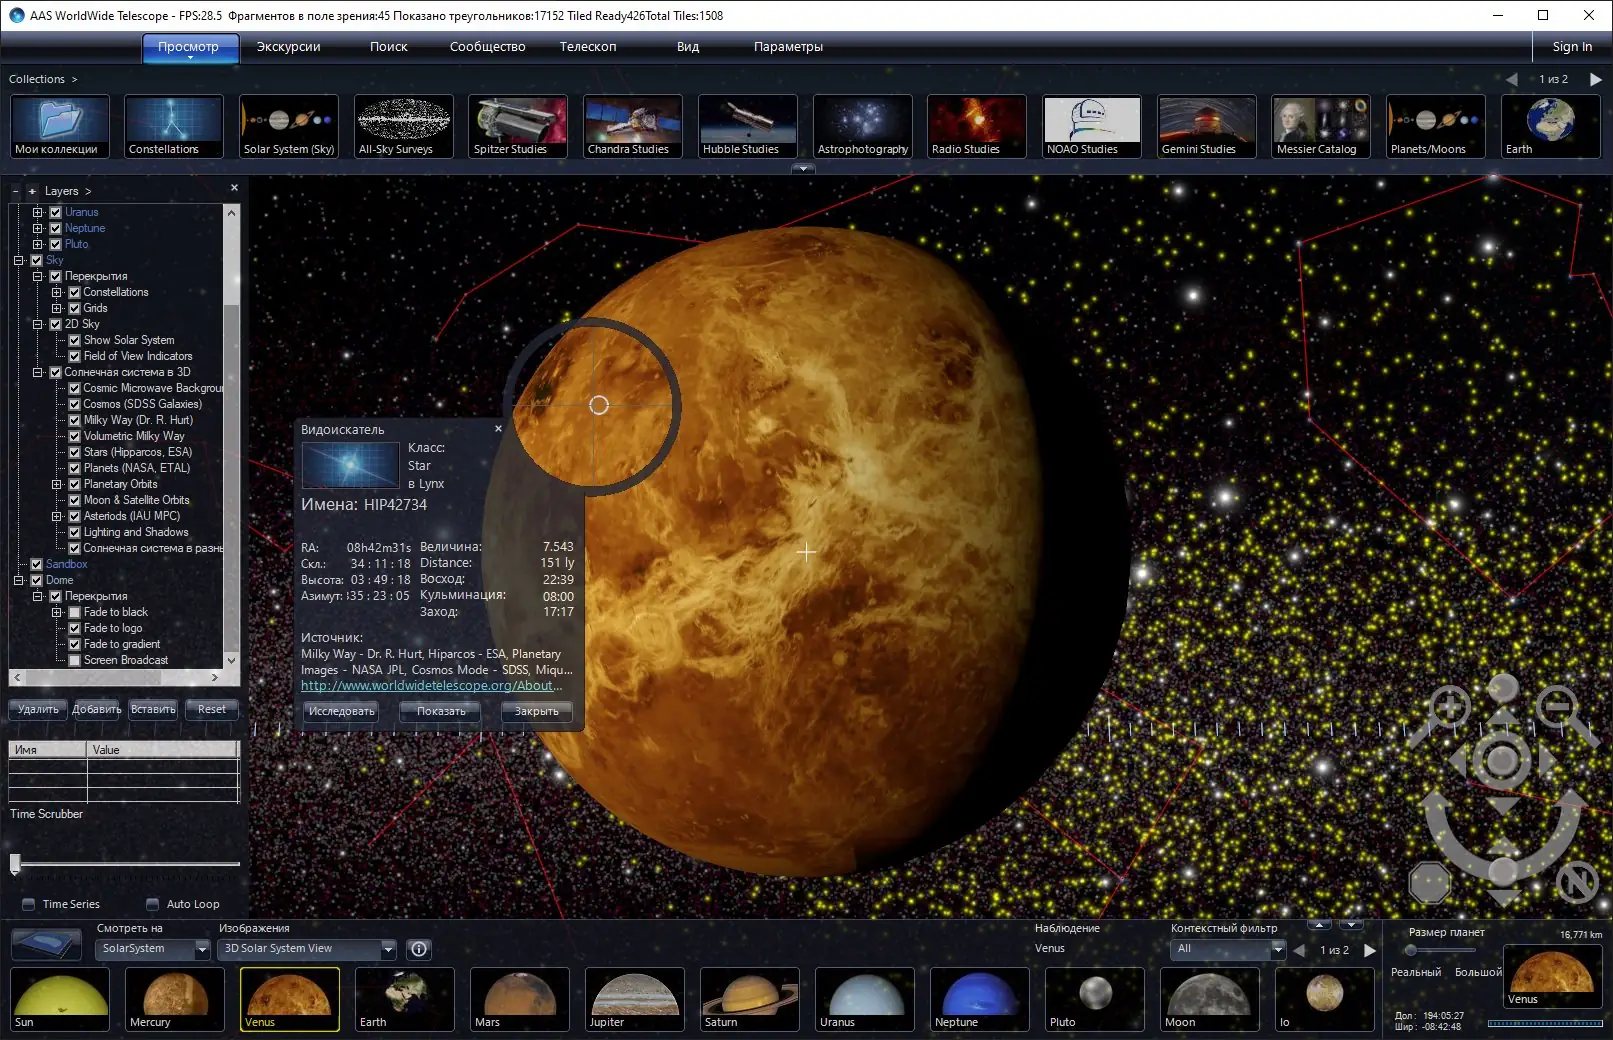Click the Показать button
The width and height of the screenshot is (1613, 1040).
pos(441,711)
